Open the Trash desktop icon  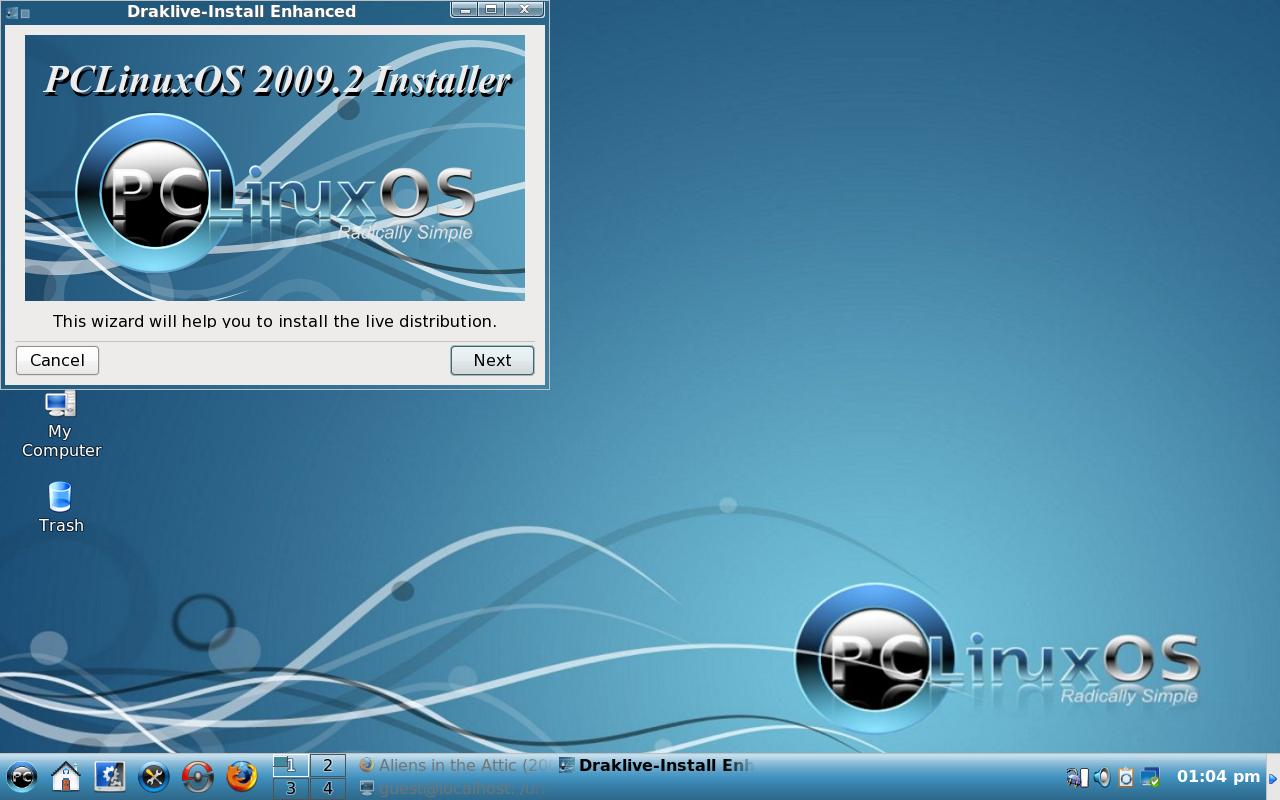click(x=61, y=507)
